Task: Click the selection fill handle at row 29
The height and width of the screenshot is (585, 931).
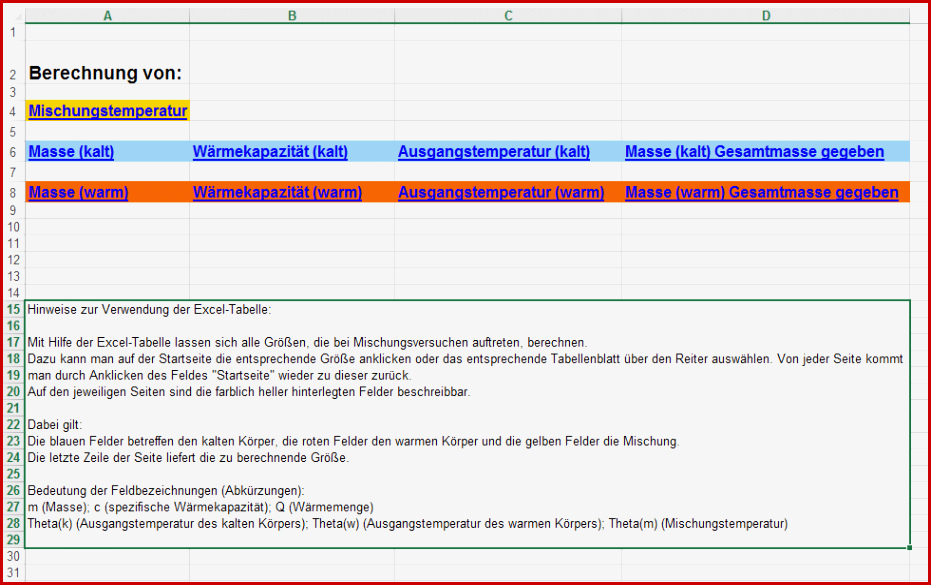Action: click(x=910, y=548)
